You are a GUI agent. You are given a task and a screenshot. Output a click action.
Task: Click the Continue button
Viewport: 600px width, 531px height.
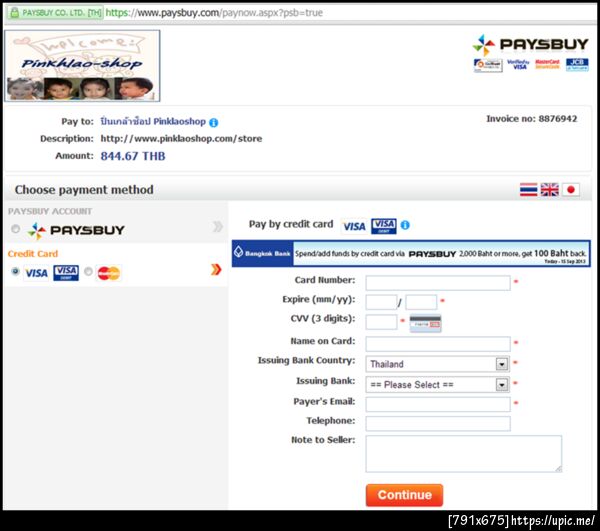click(404, 495)
